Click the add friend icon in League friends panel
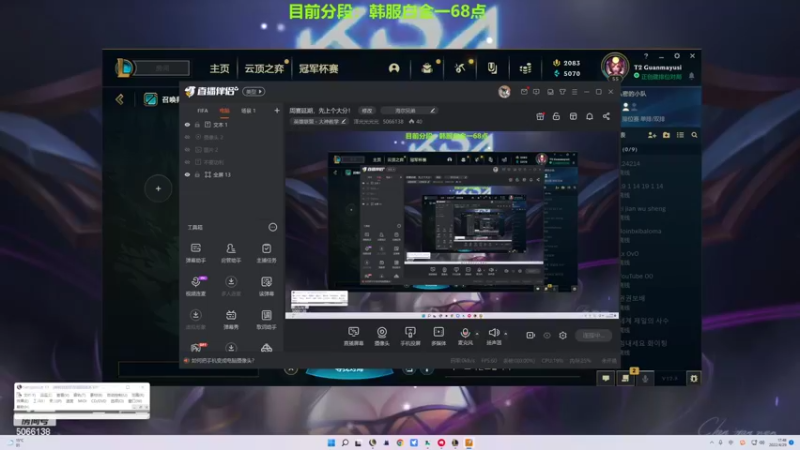The width and height of the screenshot is (800, 450). pos(652,135)
